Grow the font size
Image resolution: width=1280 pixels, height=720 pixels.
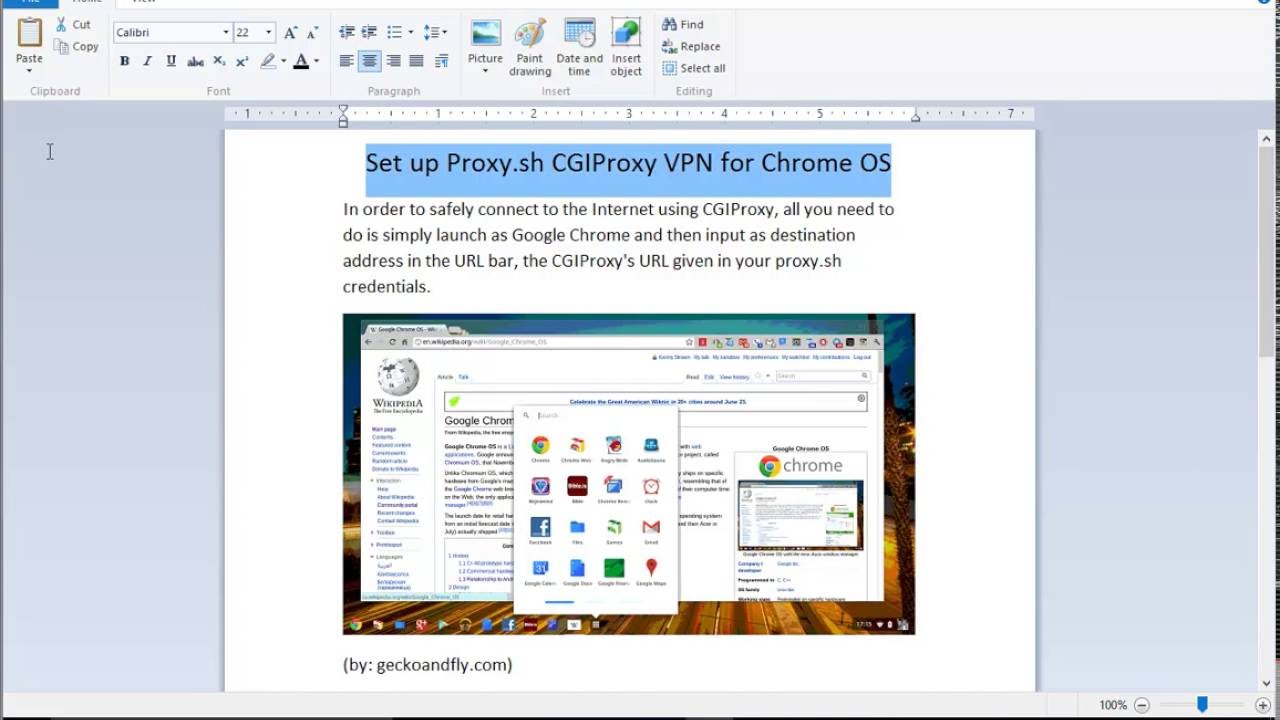tap(290, 33)
